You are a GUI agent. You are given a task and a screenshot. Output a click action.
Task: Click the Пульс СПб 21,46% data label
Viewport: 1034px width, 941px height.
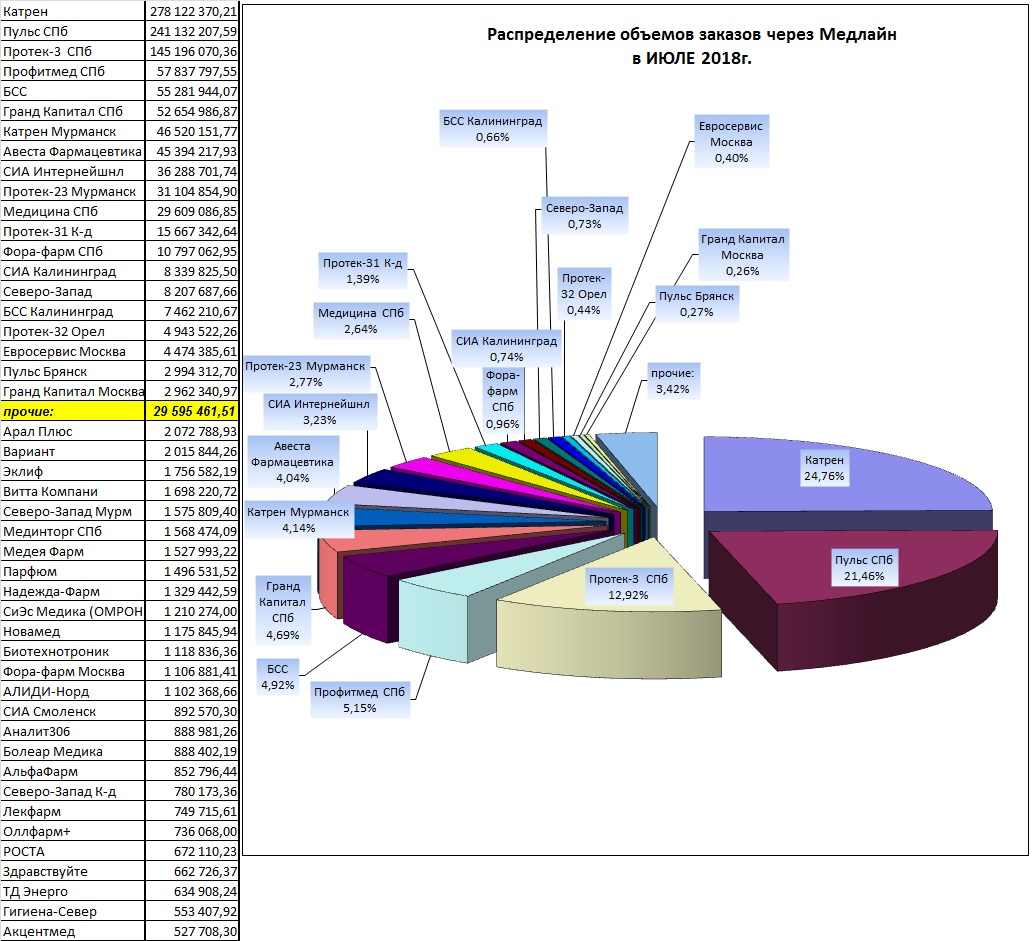tap(864, 568)
